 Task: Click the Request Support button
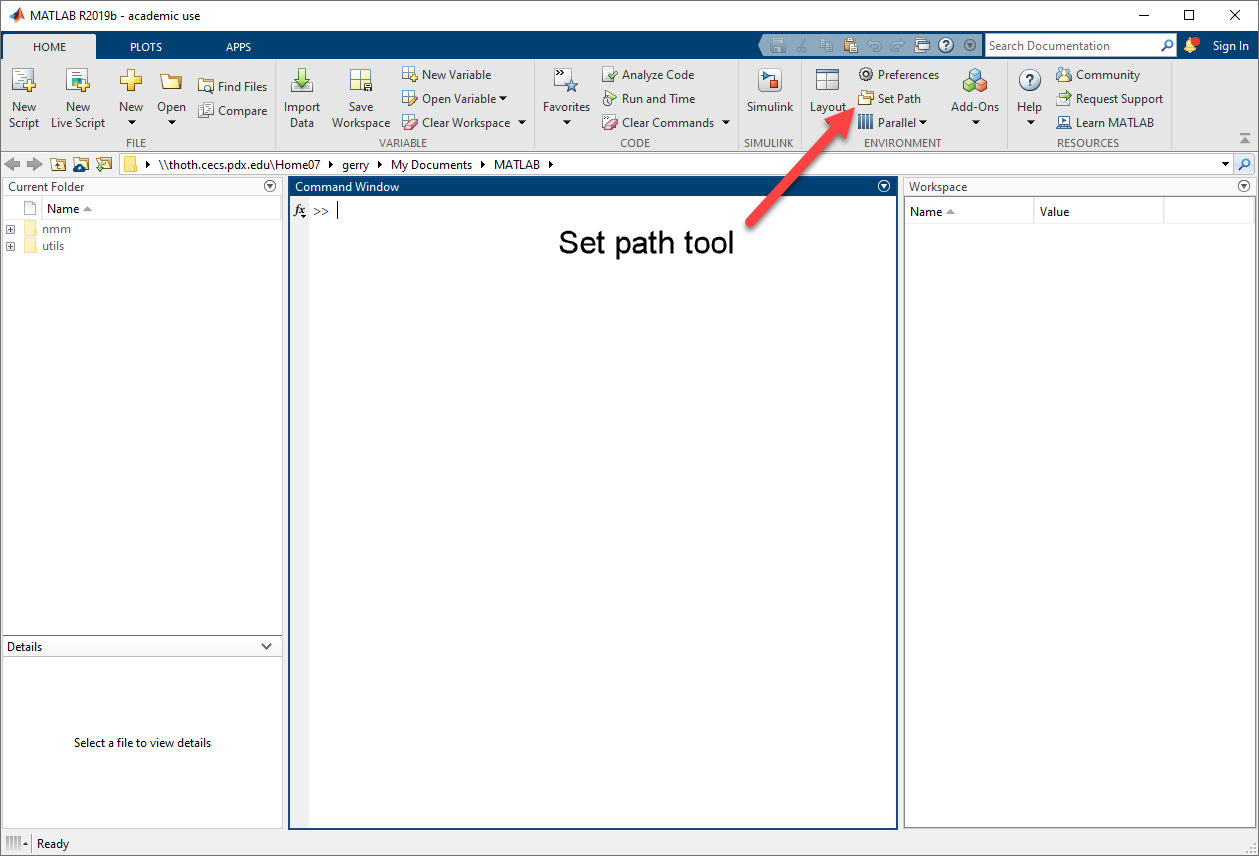coord(1109,99)
